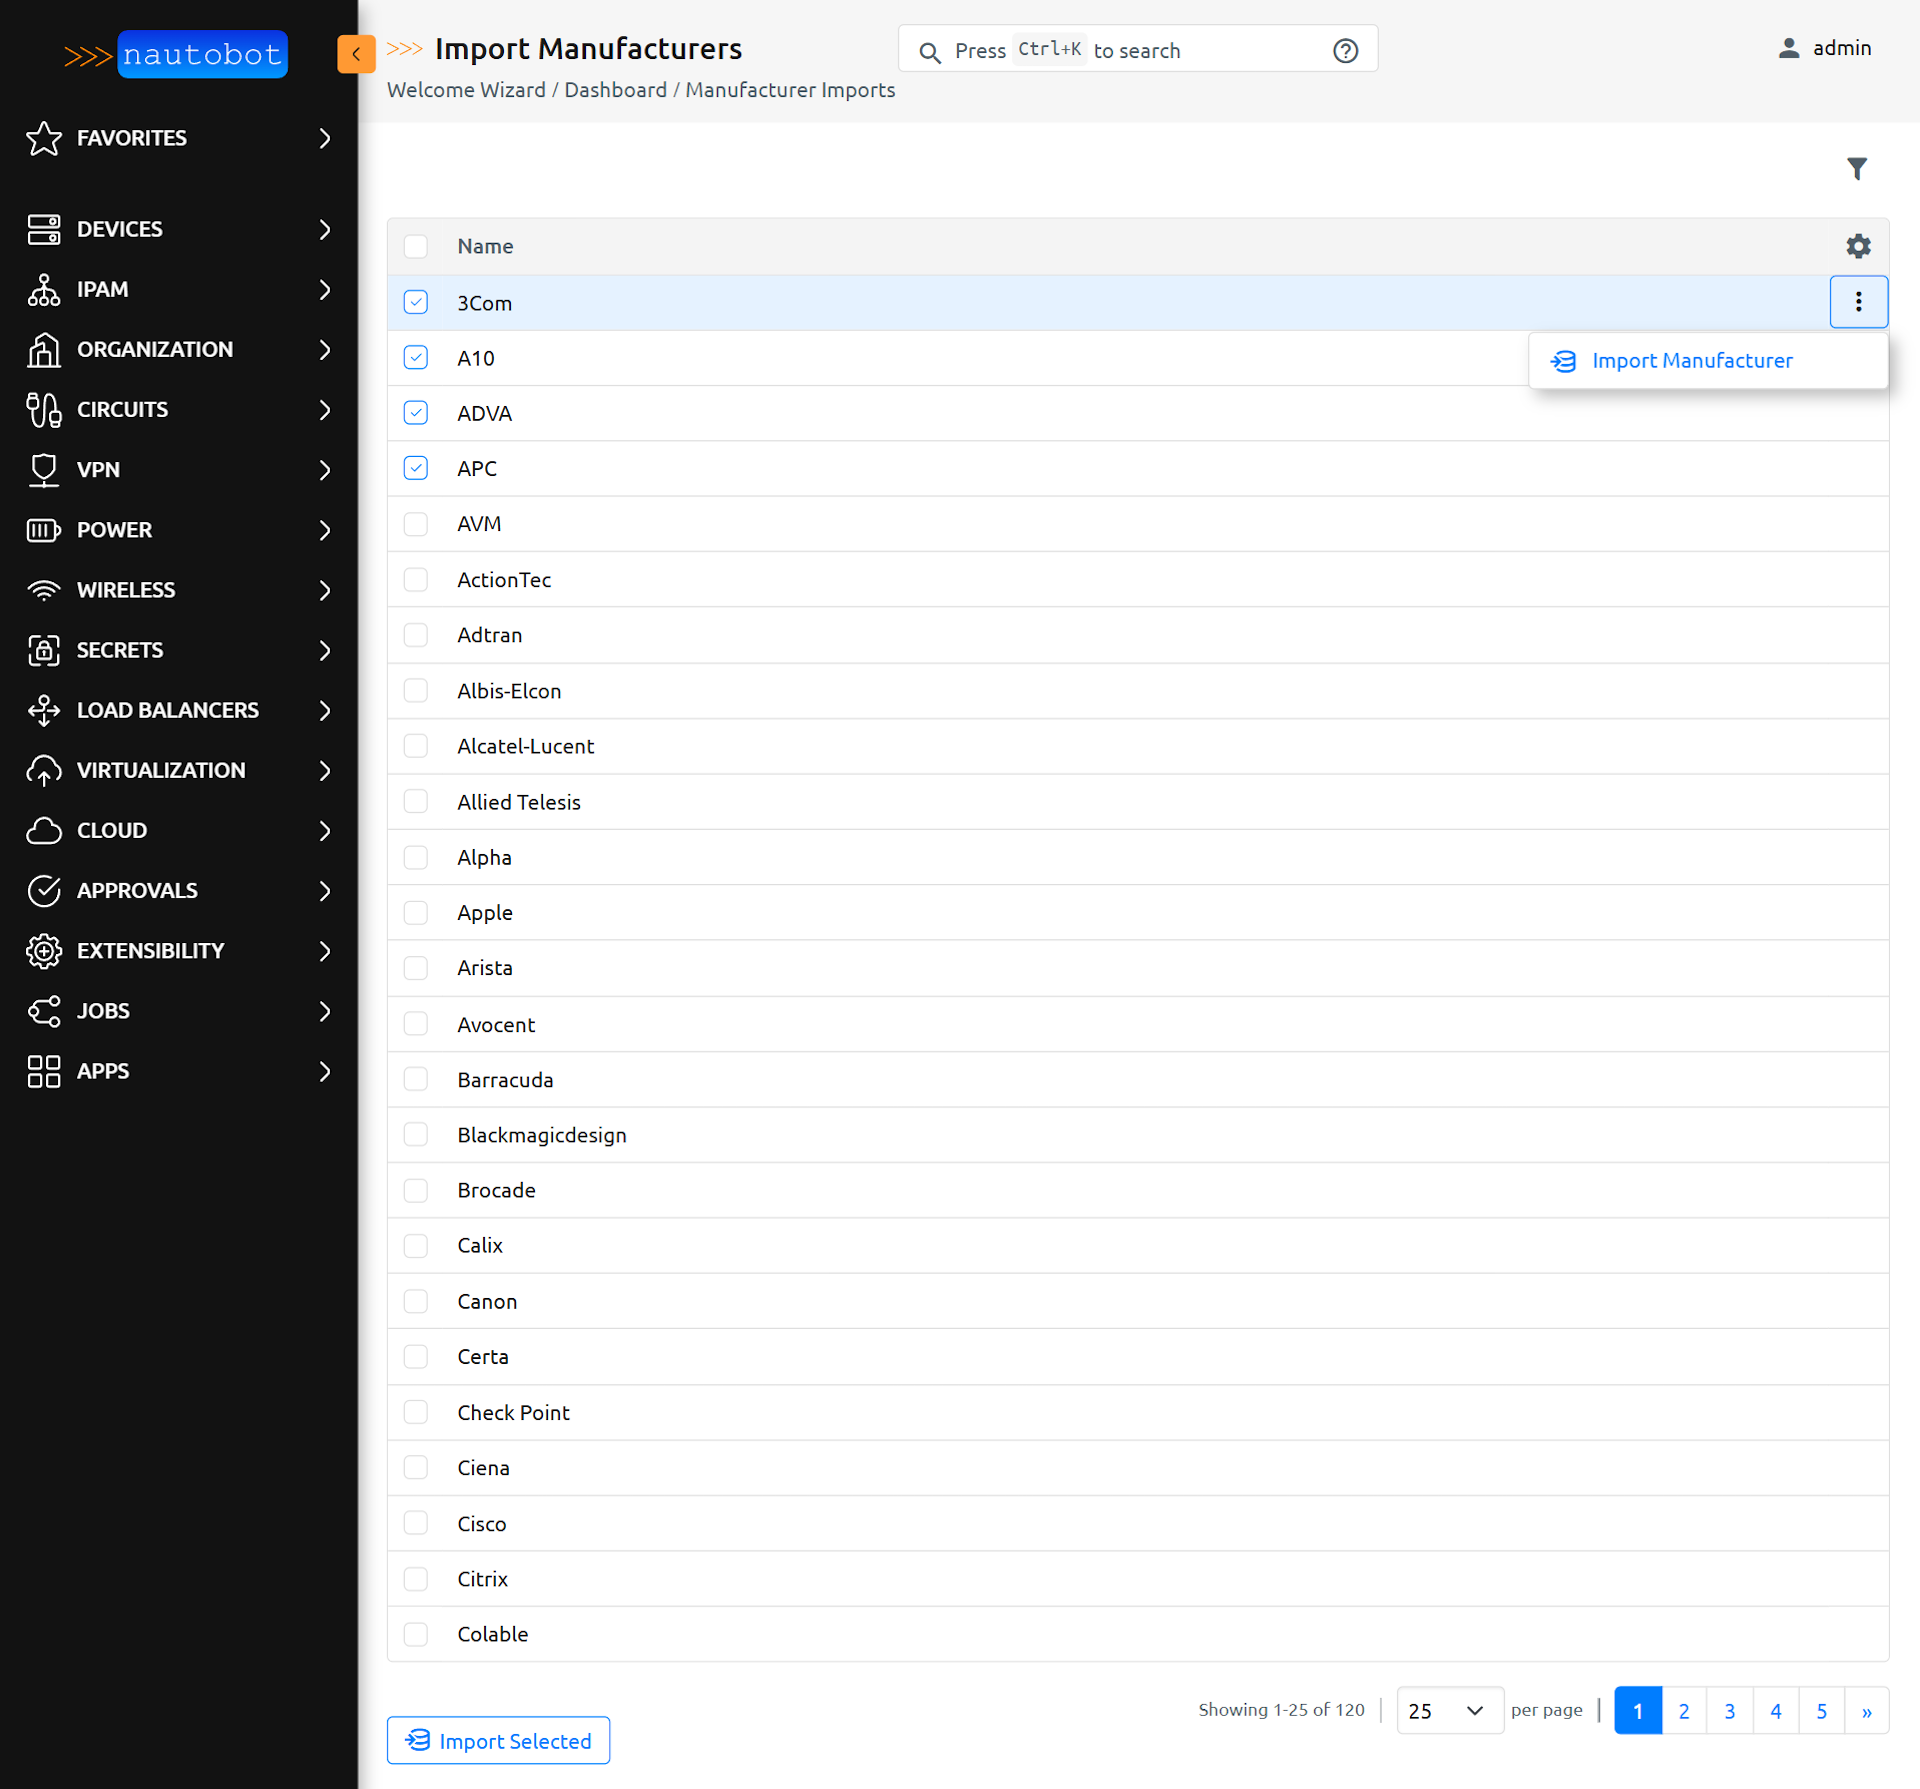Uncheck the APC manufacturer checkbox
Image resolution: width=1920 pixels, height=1789 pixels.
pos(416,468)
